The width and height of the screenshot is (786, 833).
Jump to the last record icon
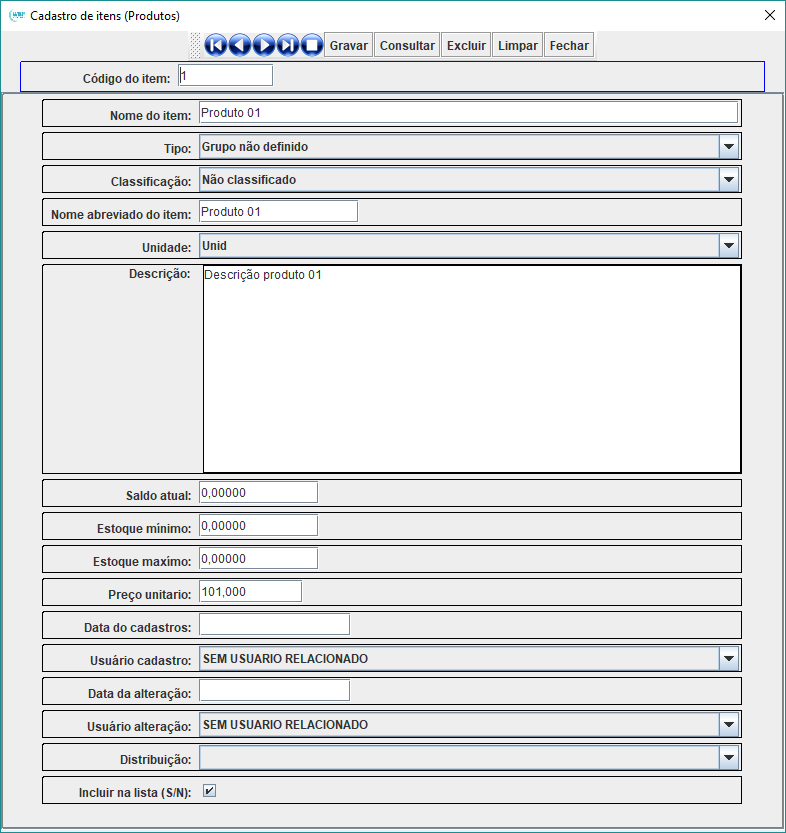click(x=288, y=45)
